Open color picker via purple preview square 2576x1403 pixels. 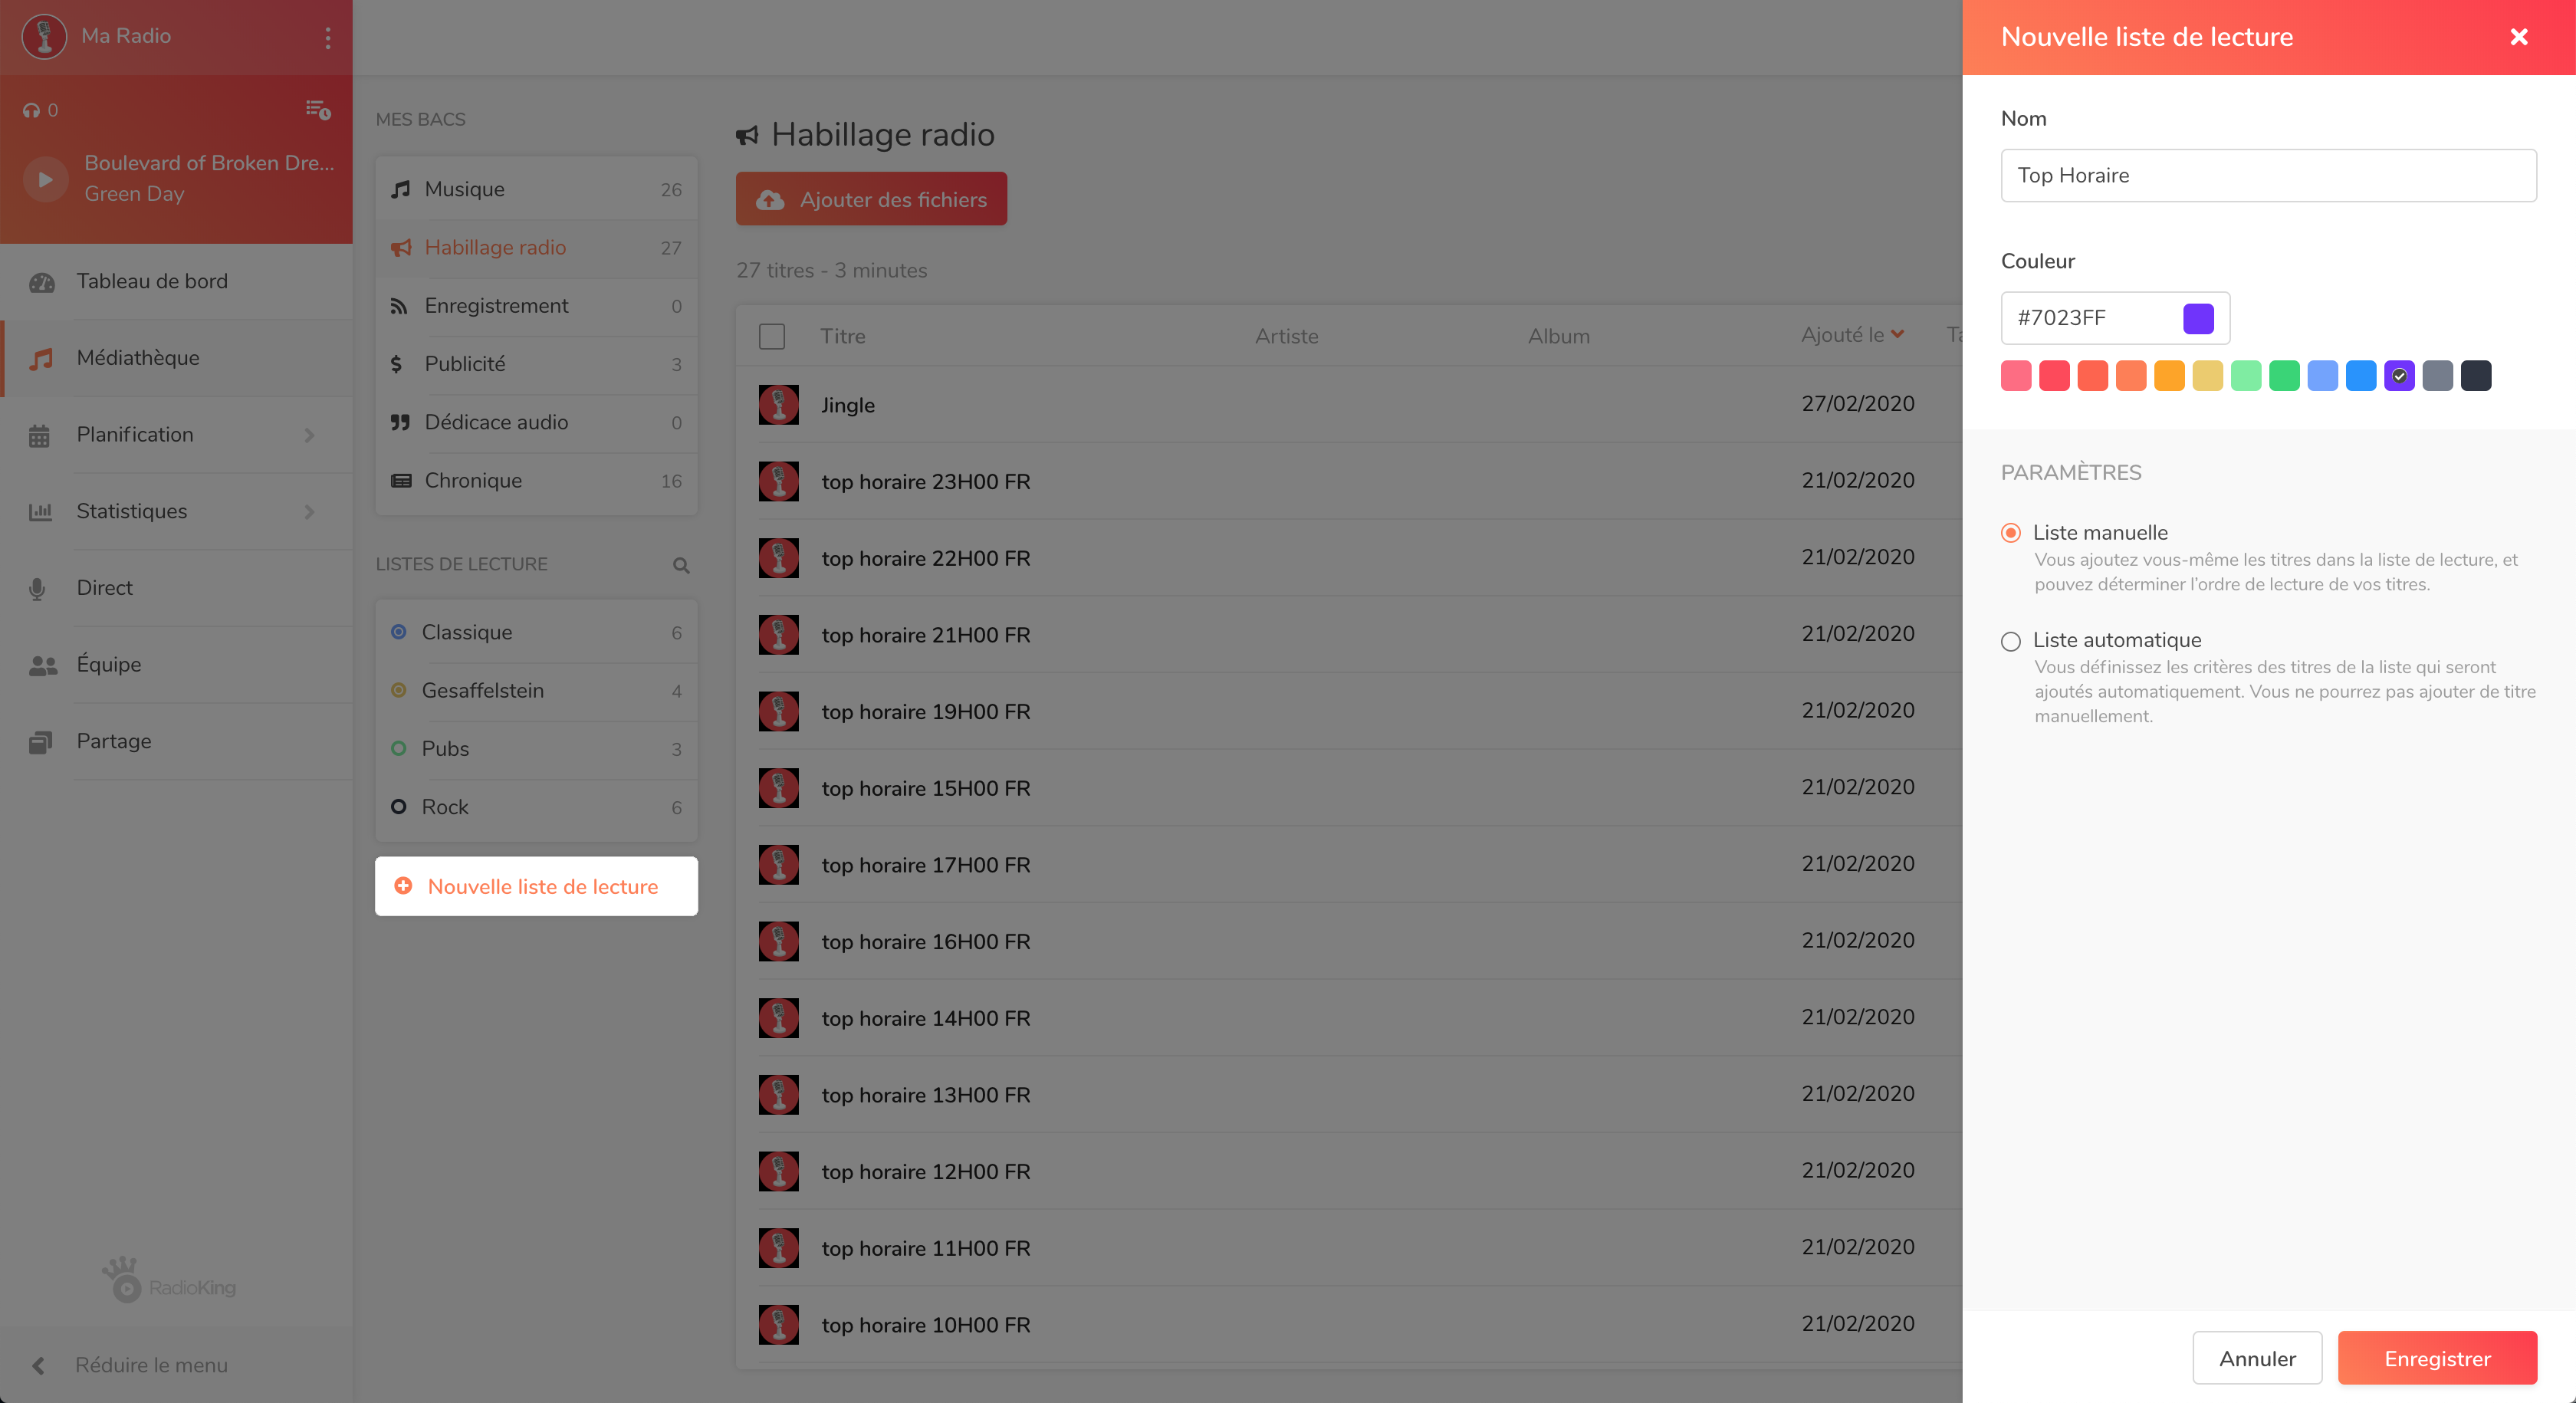tap(2198, 318)
